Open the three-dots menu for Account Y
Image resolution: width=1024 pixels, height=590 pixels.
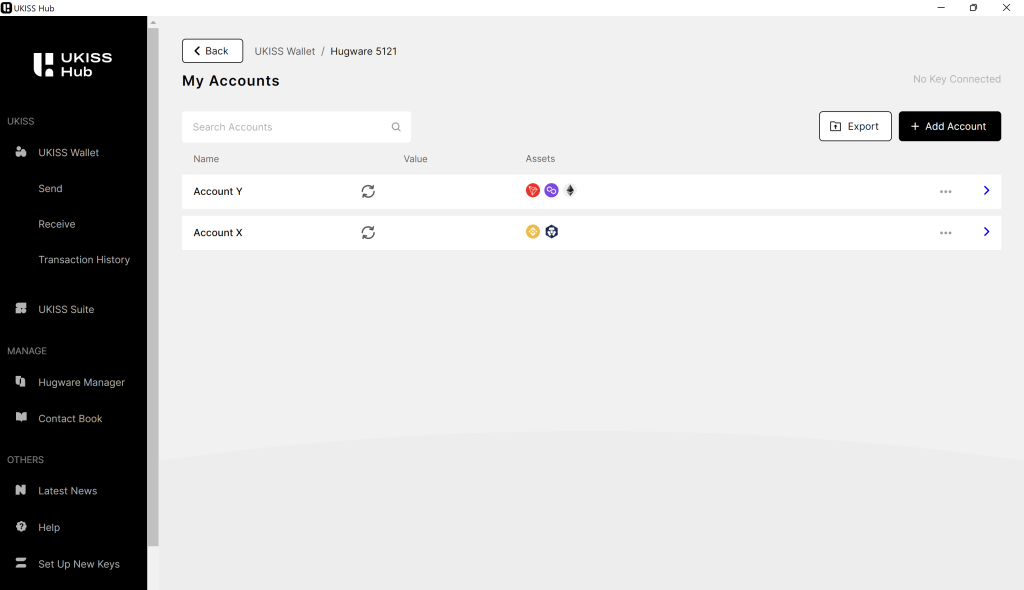pos(946,191)
